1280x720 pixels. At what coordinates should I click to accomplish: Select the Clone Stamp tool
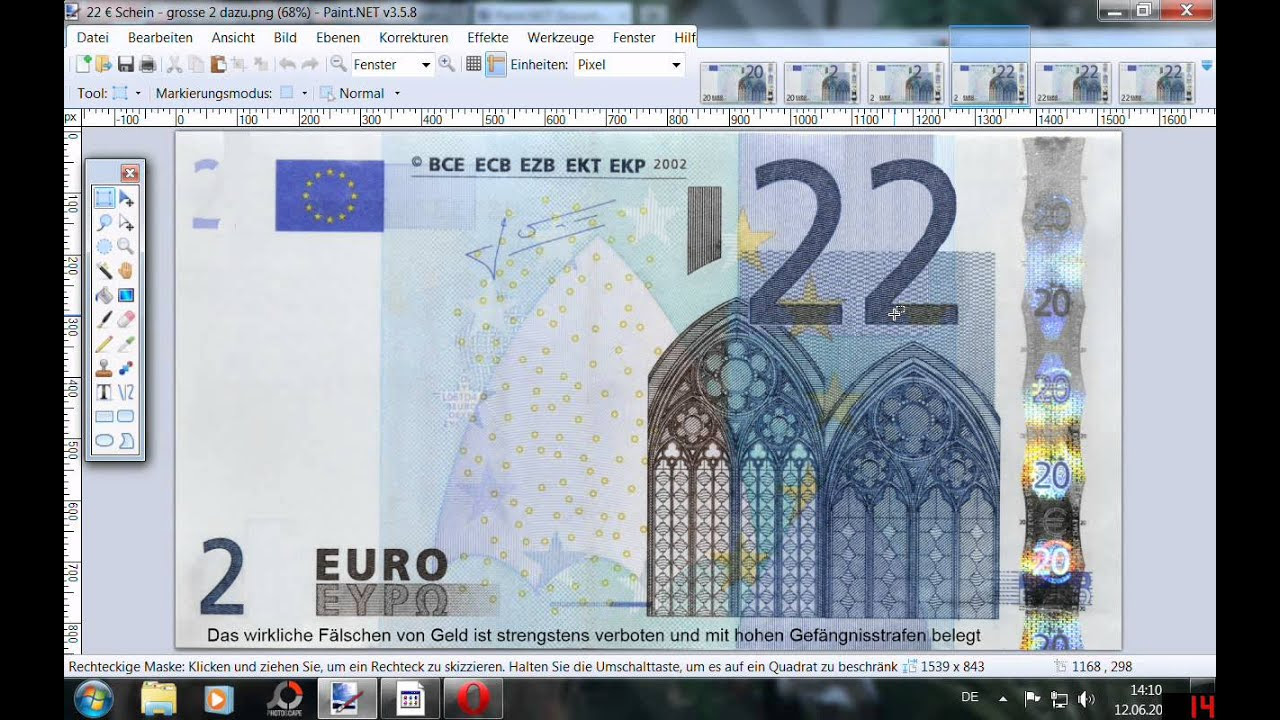(x=104, y=368)
